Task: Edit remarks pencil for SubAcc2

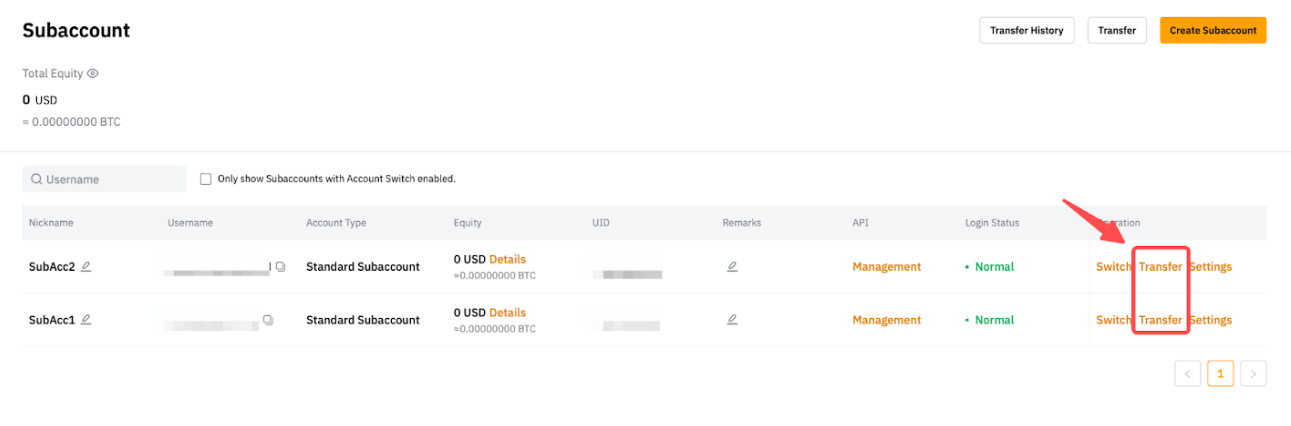Action: click(x=732, y=266)
